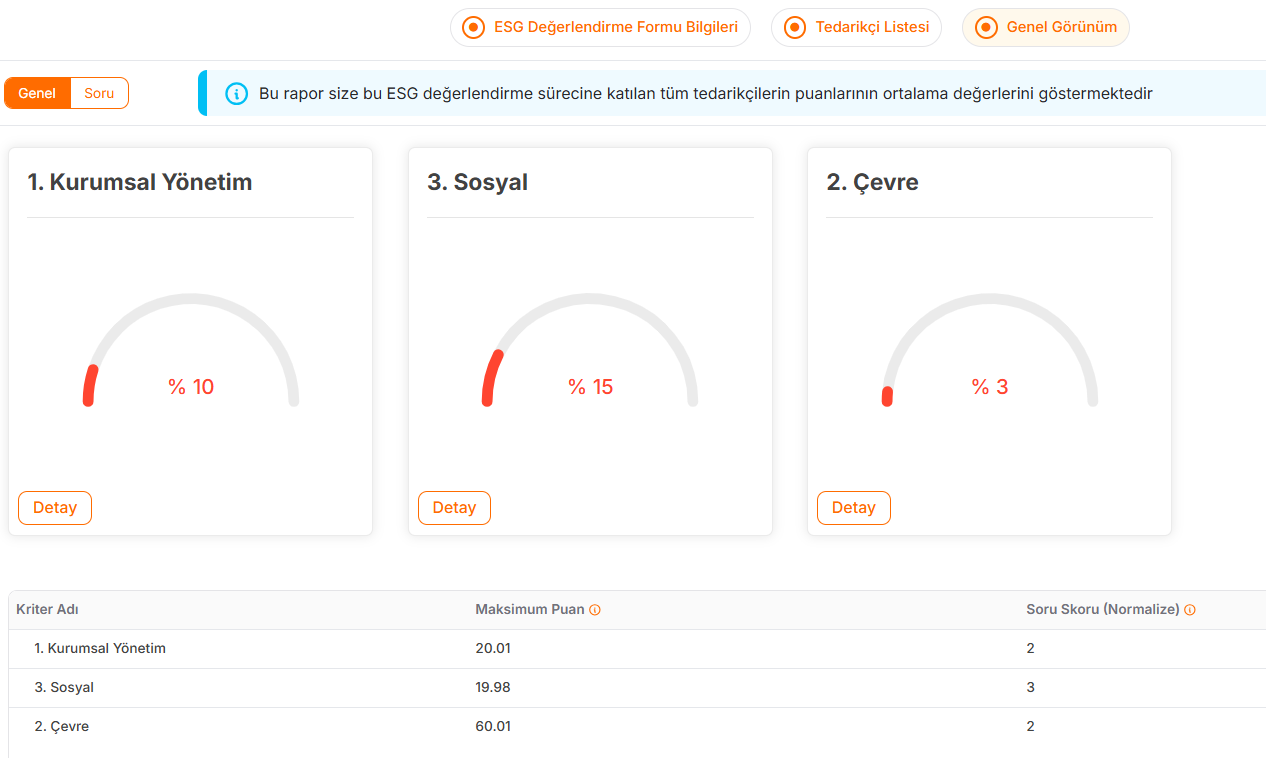This screenshot has height=758, width=1266.
Task: Open Detay for the Kurumsal Yönetim card
Action: click(x=55, y=508)
